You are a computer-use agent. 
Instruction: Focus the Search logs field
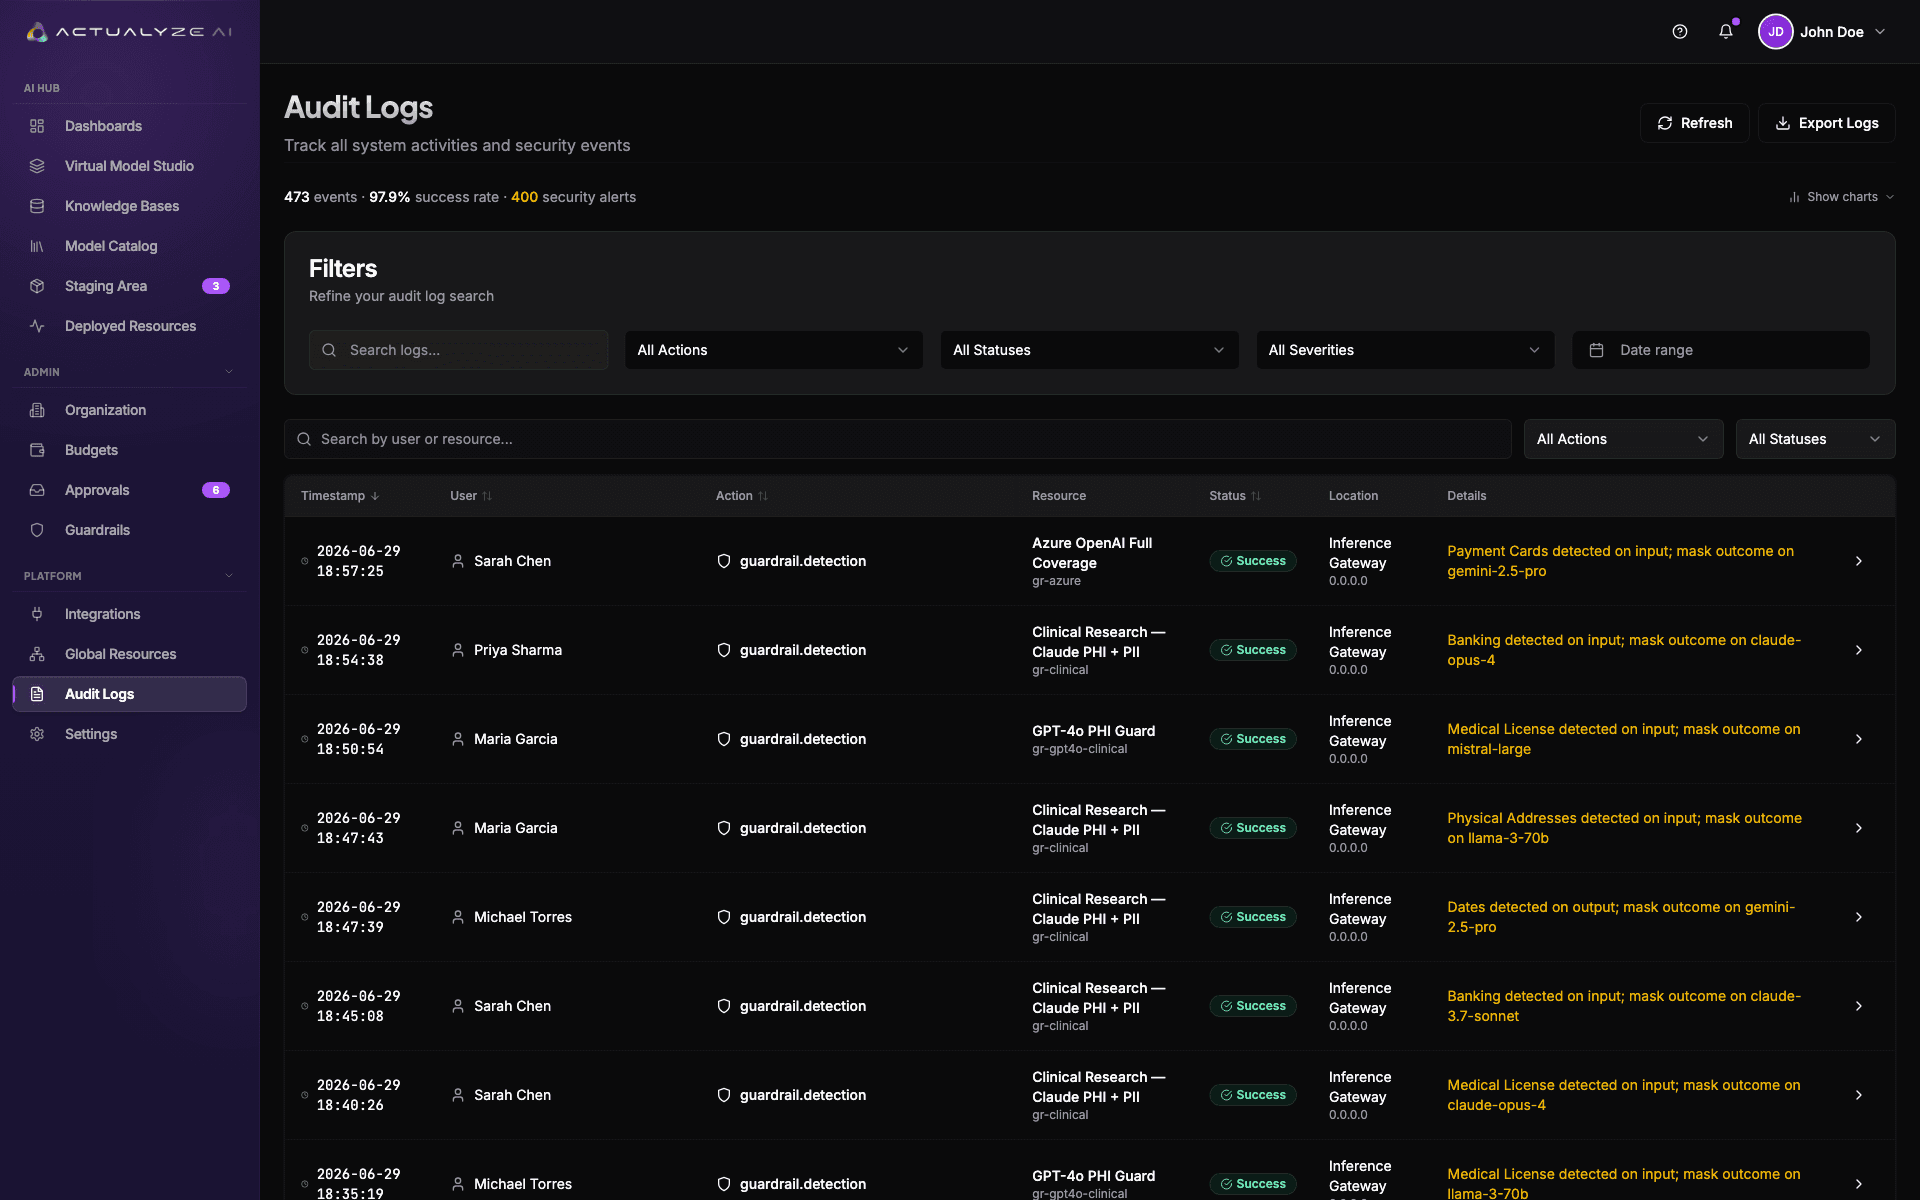[459, 350]
